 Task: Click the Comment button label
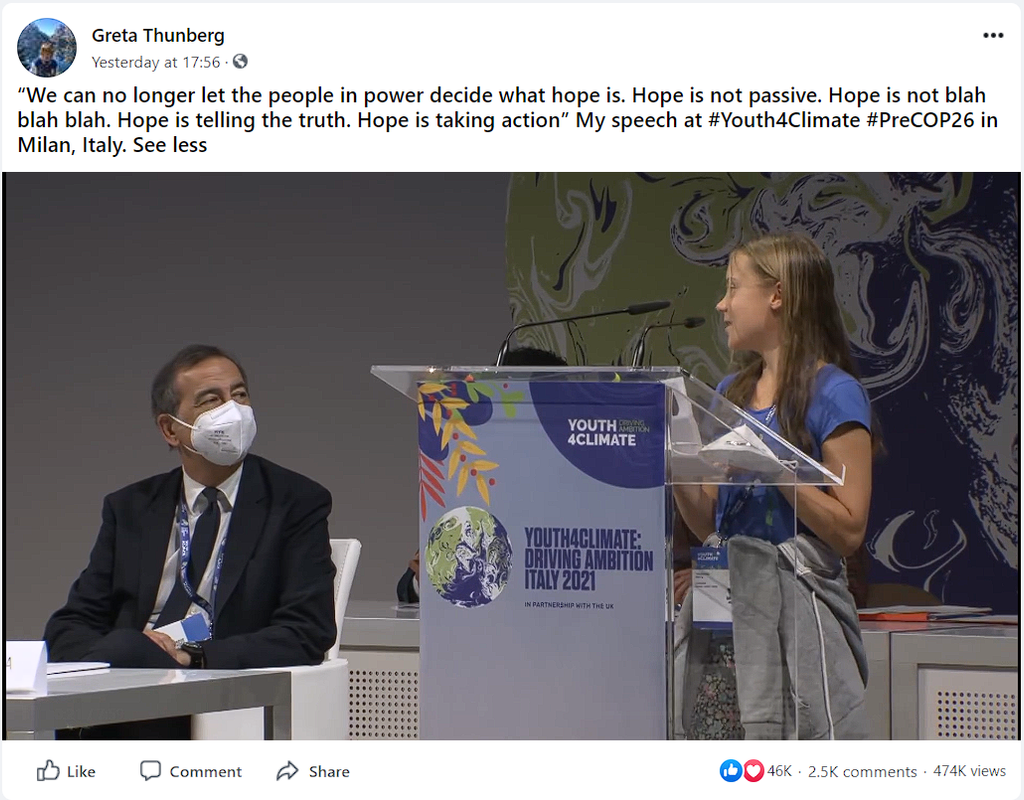[x=206, y=772]
